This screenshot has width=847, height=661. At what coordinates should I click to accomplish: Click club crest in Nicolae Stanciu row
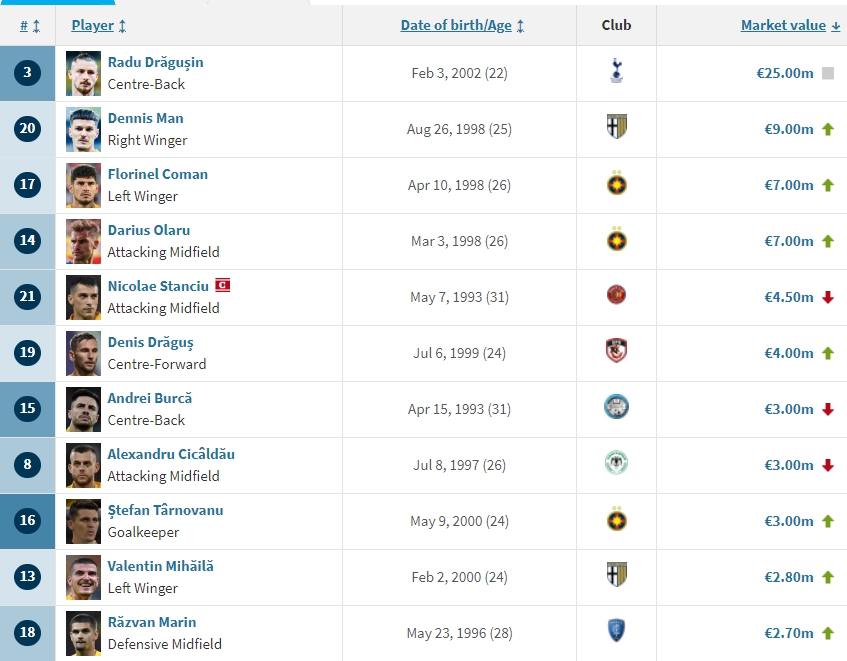616,296
